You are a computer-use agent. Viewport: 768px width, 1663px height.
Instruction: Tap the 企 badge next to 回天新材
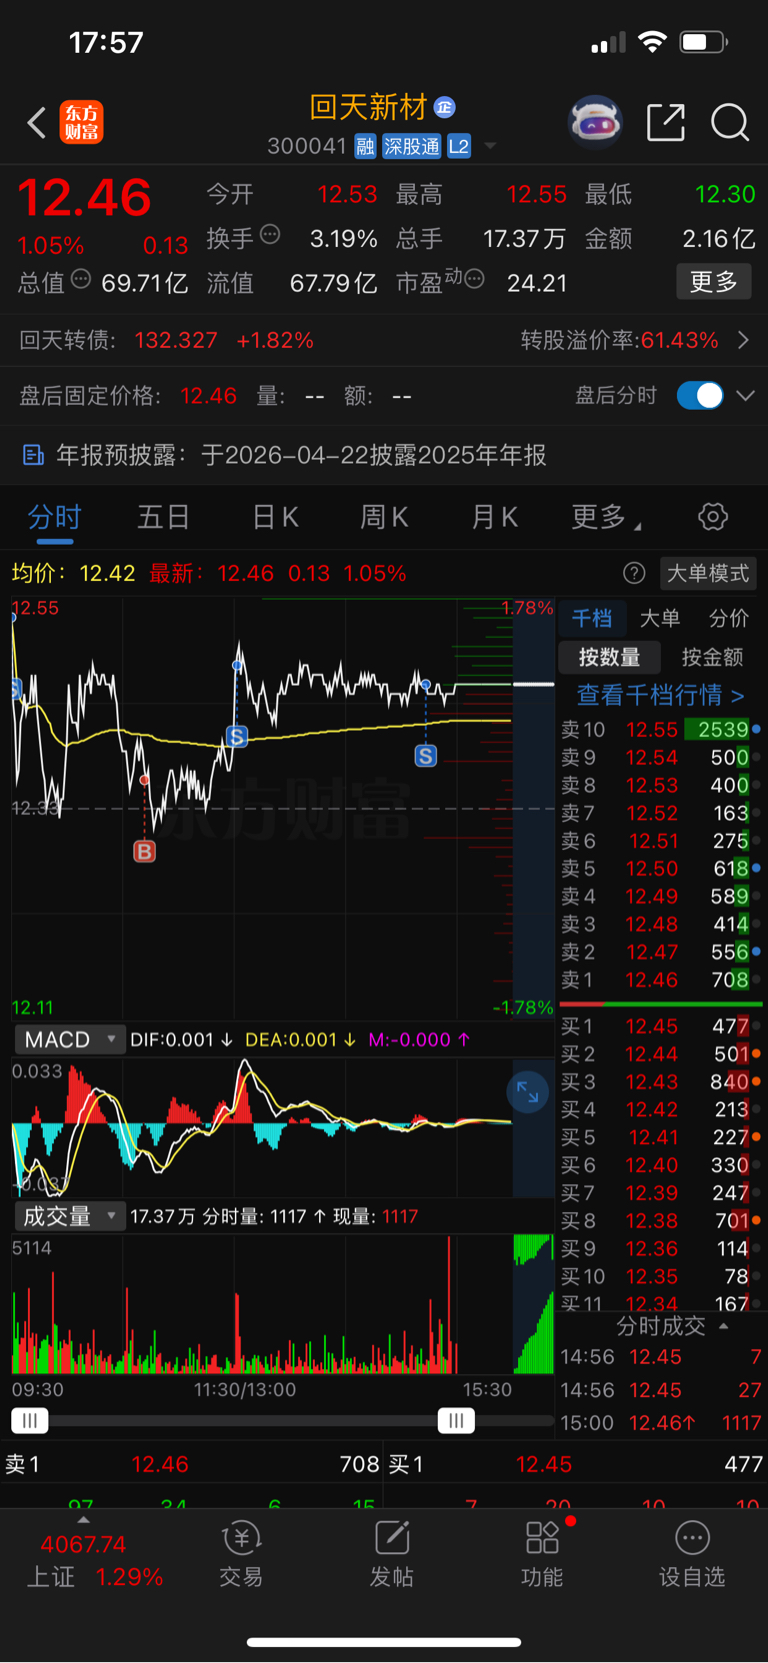(x=445, y=107)
